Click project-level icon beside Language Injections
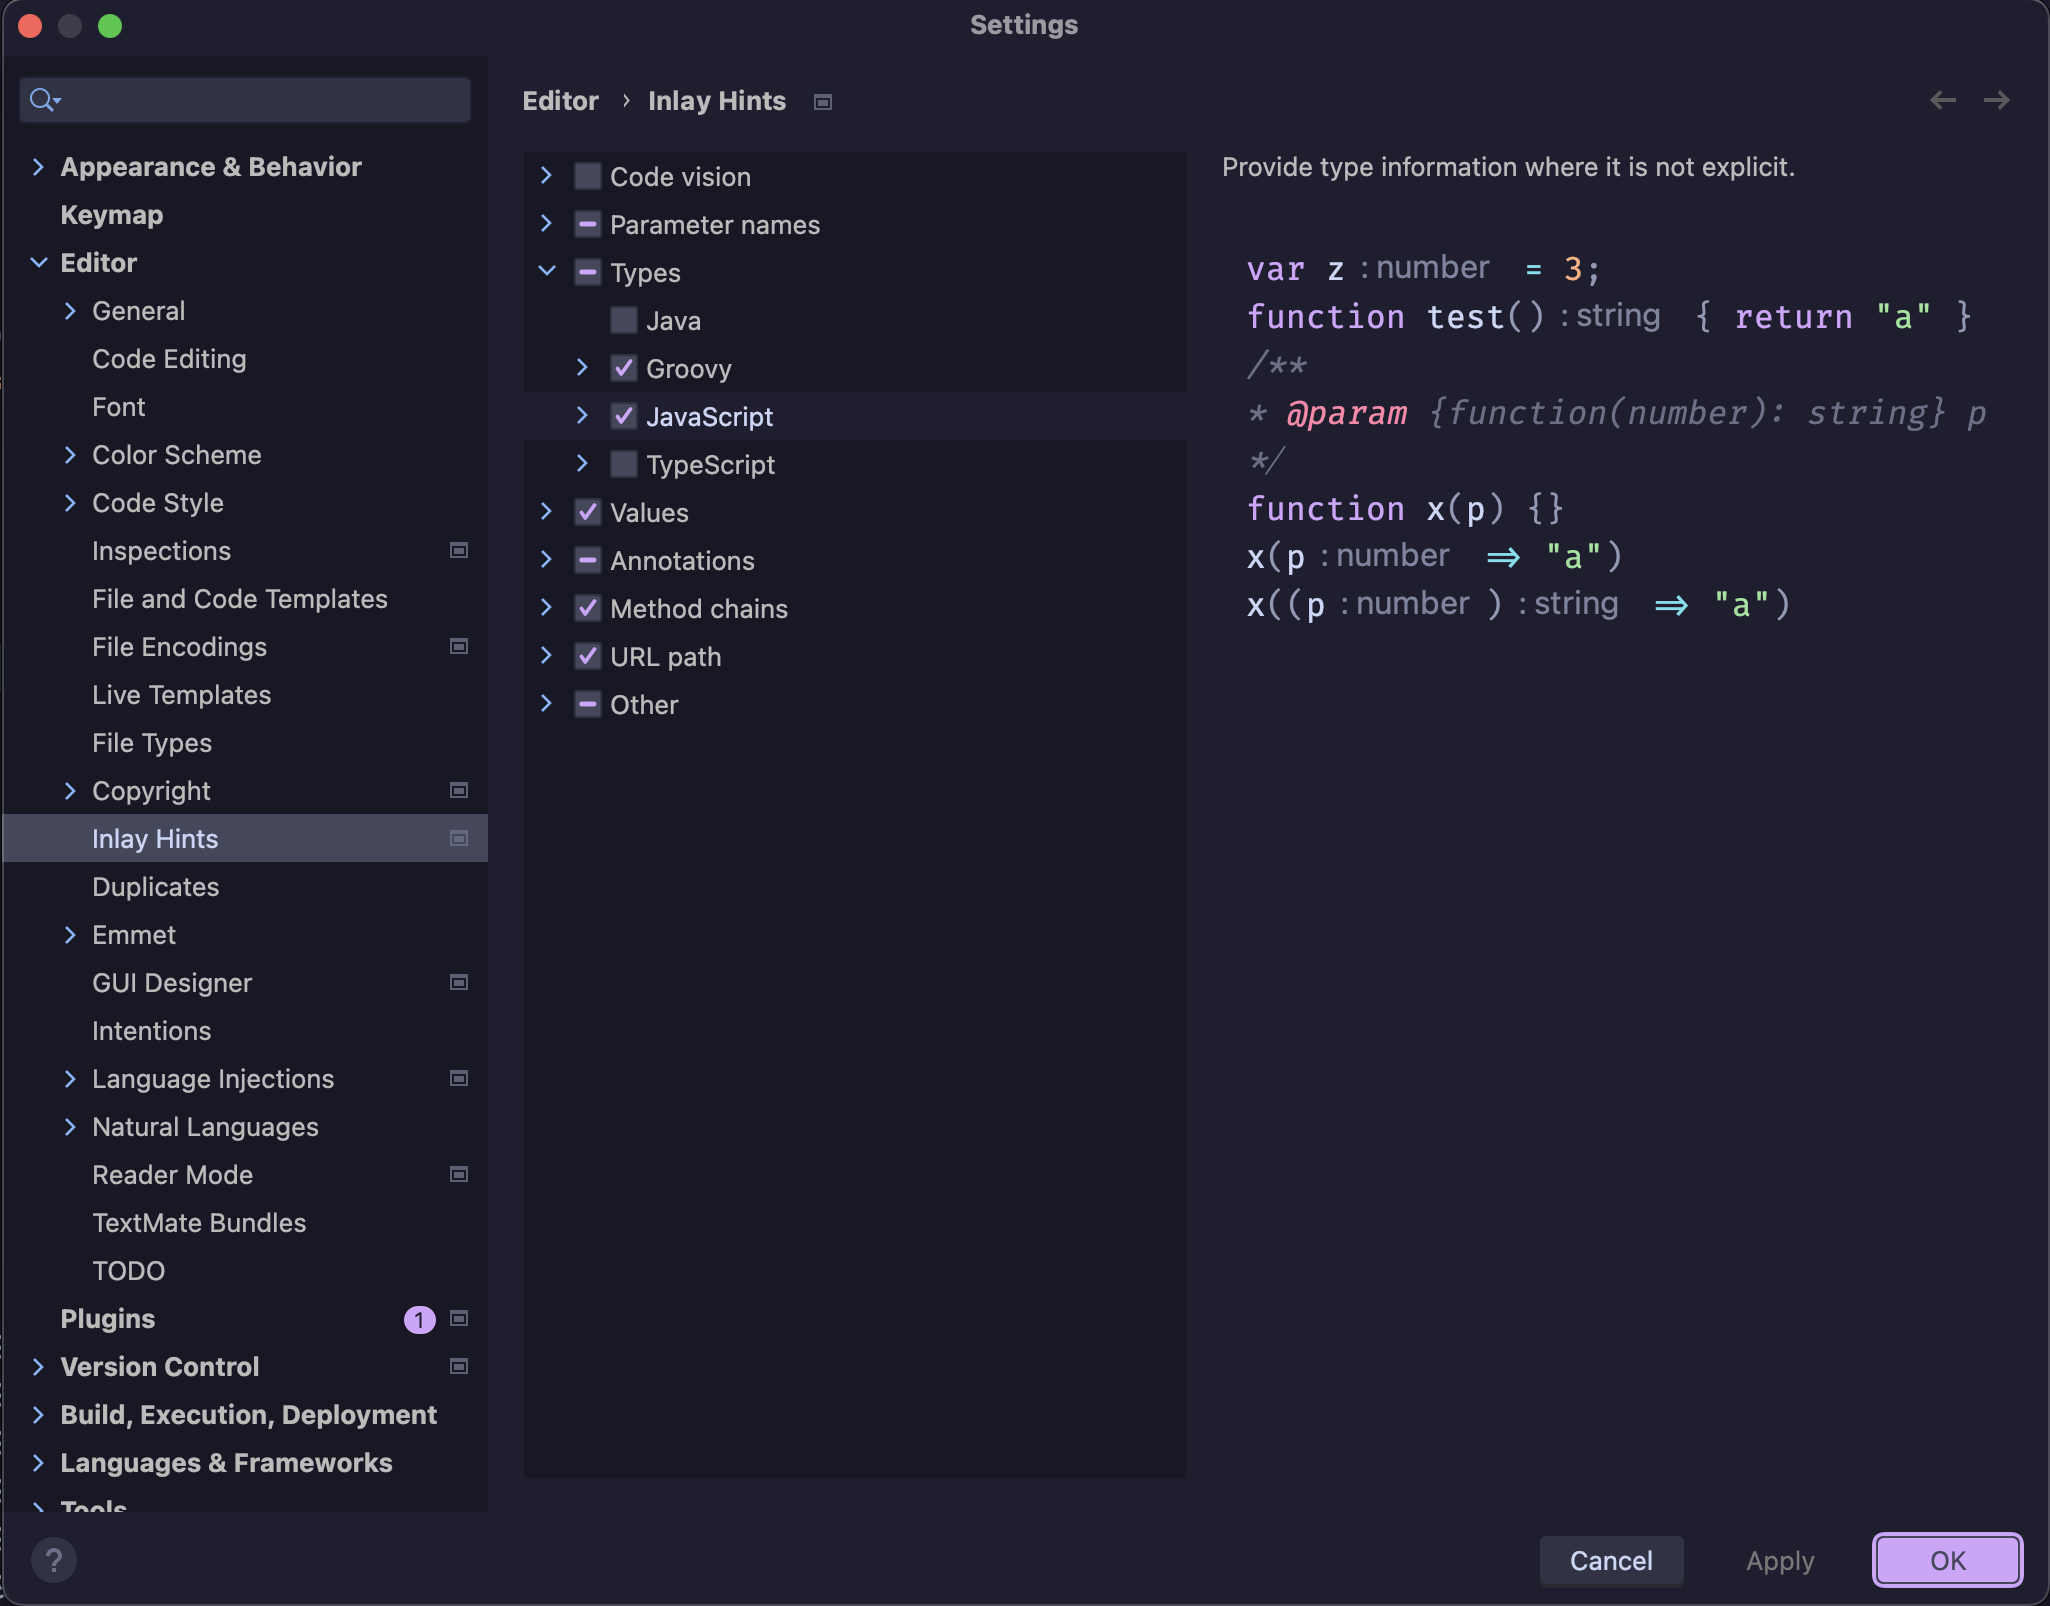Screen dimensions: 2050x1606 pyautogui.click(x=459, y=1078)
